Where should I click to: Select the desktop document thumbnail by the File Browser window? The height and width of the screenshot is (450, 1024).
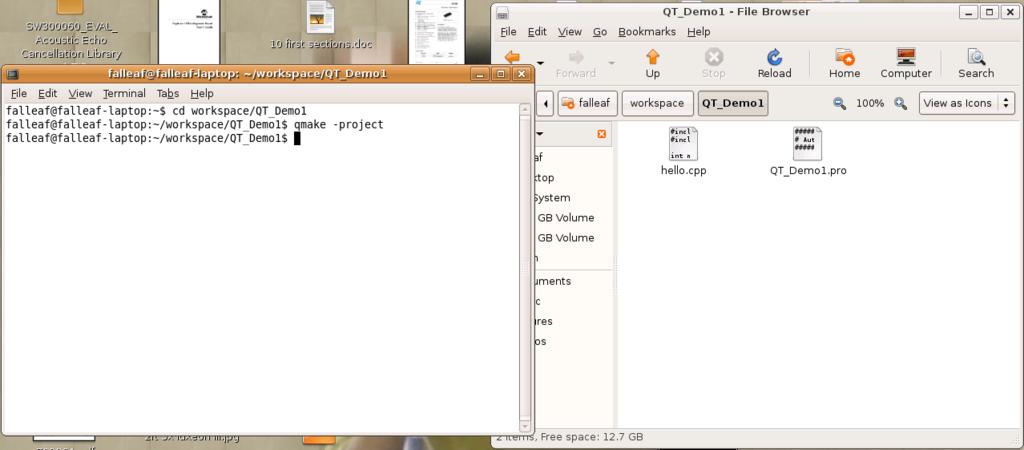[x=436, y=32]
